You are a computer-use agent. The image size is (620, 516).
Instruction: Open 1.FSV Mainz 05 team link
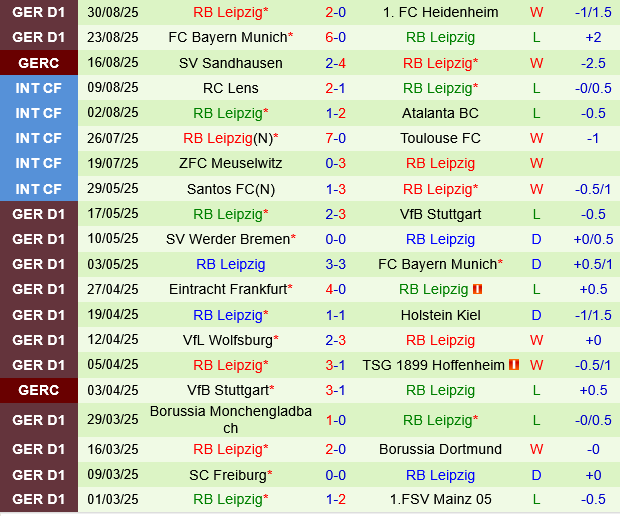tap(440, 499)
